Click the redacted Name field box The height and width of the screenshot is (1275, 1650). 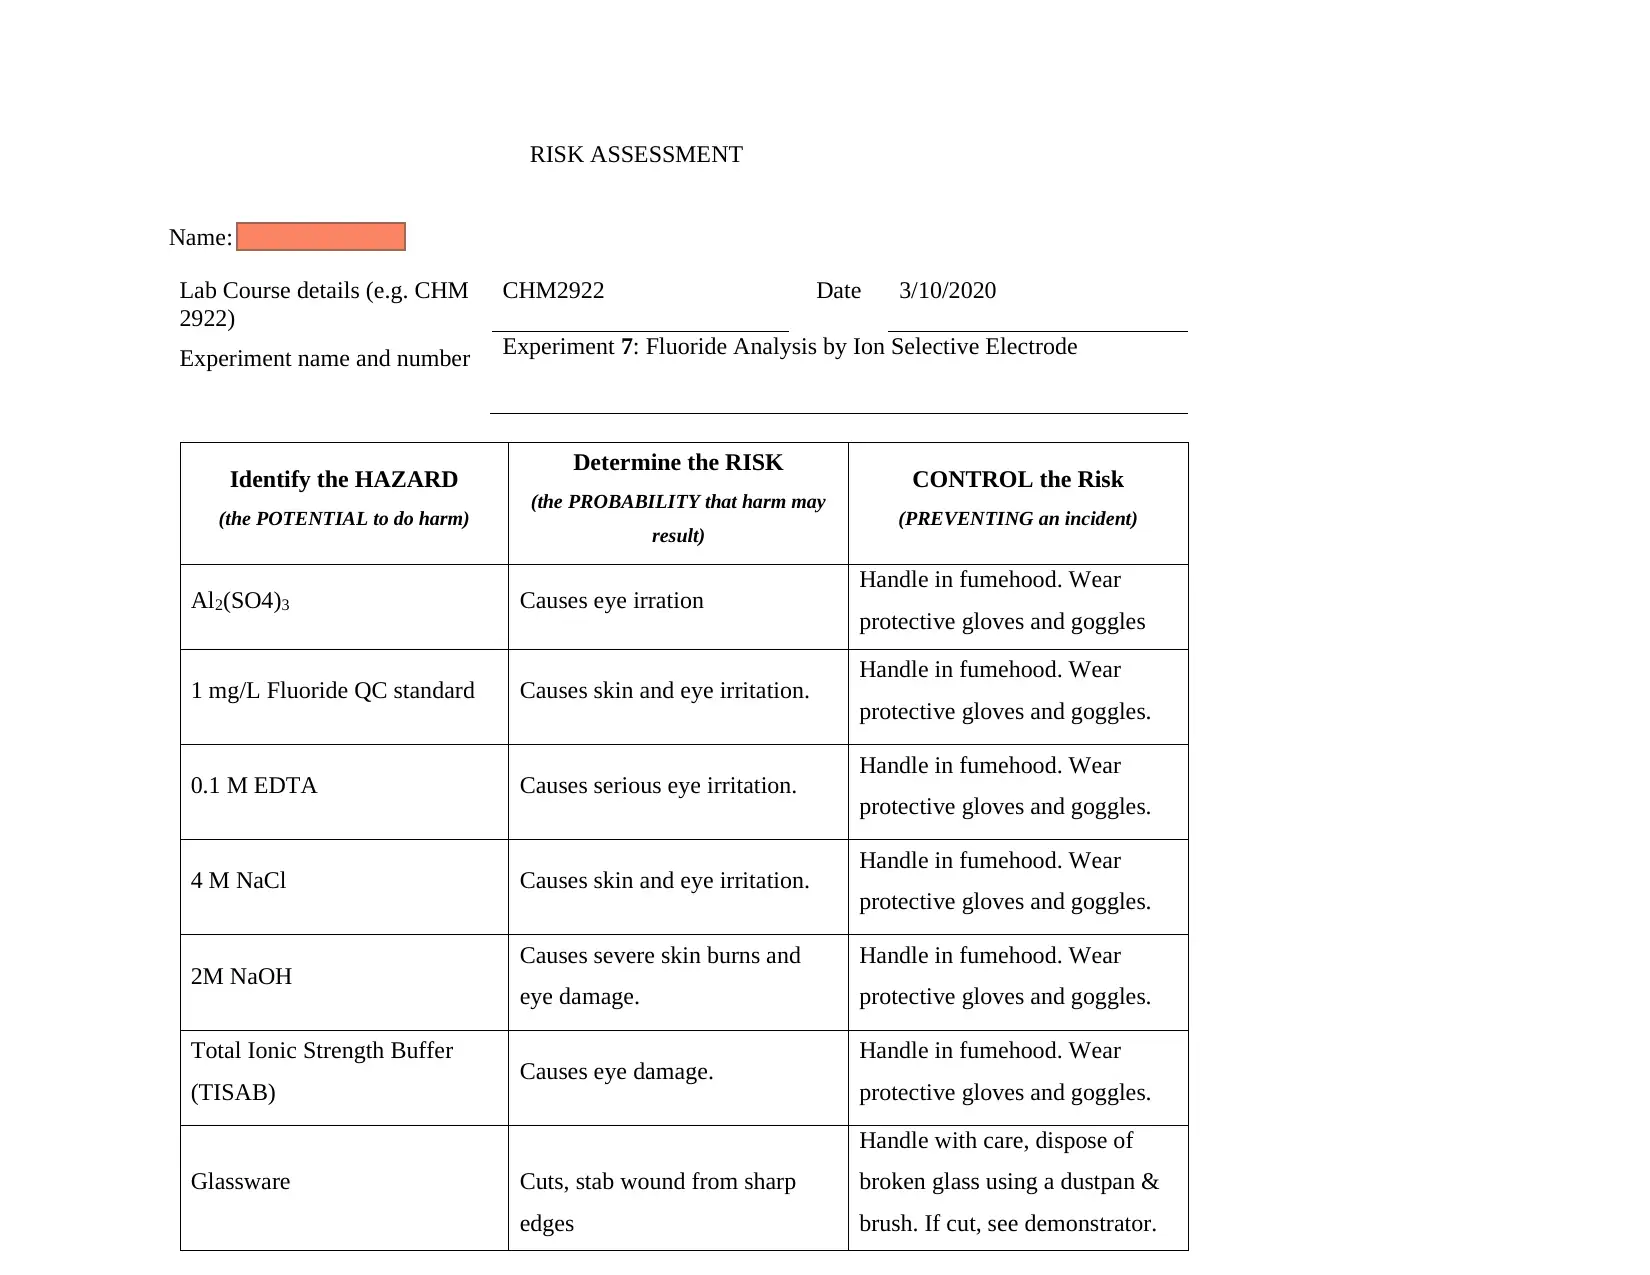point(321,237)
